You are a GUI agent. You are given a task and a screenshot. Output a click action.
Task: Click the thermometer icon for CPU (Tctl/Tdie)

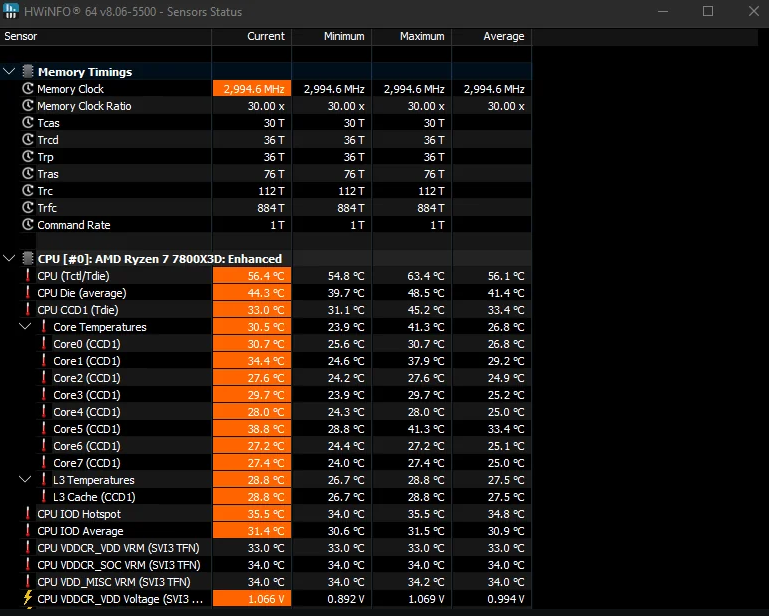point(28,276)
